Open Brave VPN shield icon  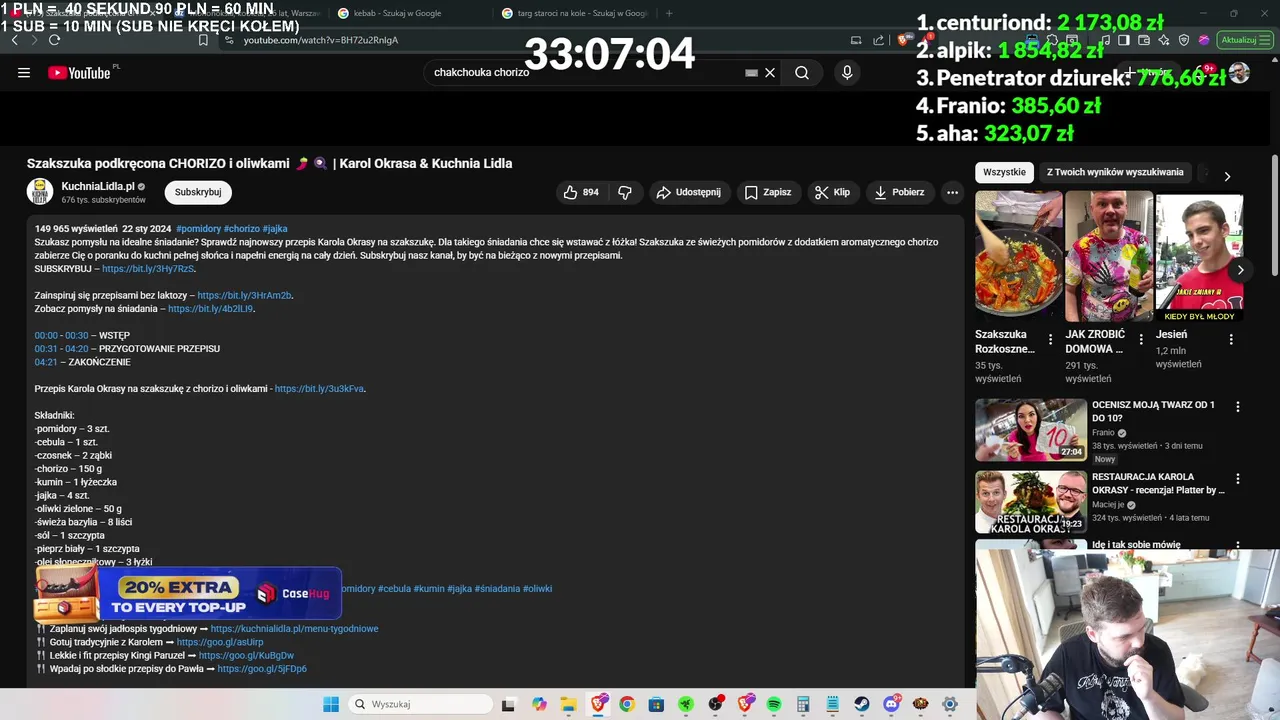coord(1184,40)
